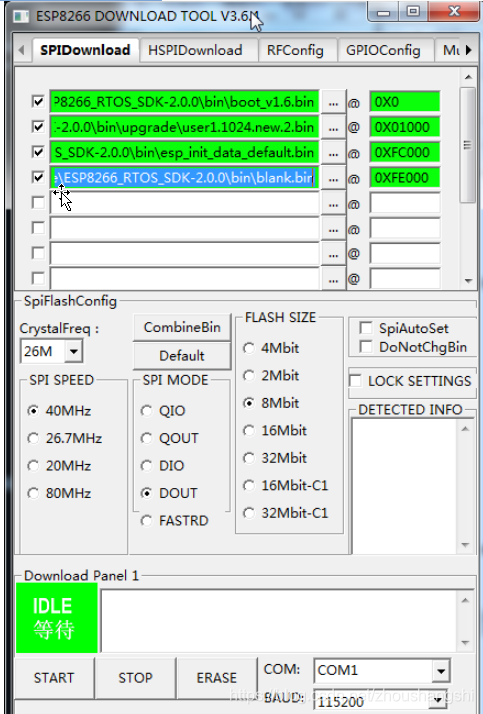Image resolution: width=483 pixels, height=714 pixels.
Task: Uncheck the boot_v1.6.bin file checkbox
Action: 38,101
